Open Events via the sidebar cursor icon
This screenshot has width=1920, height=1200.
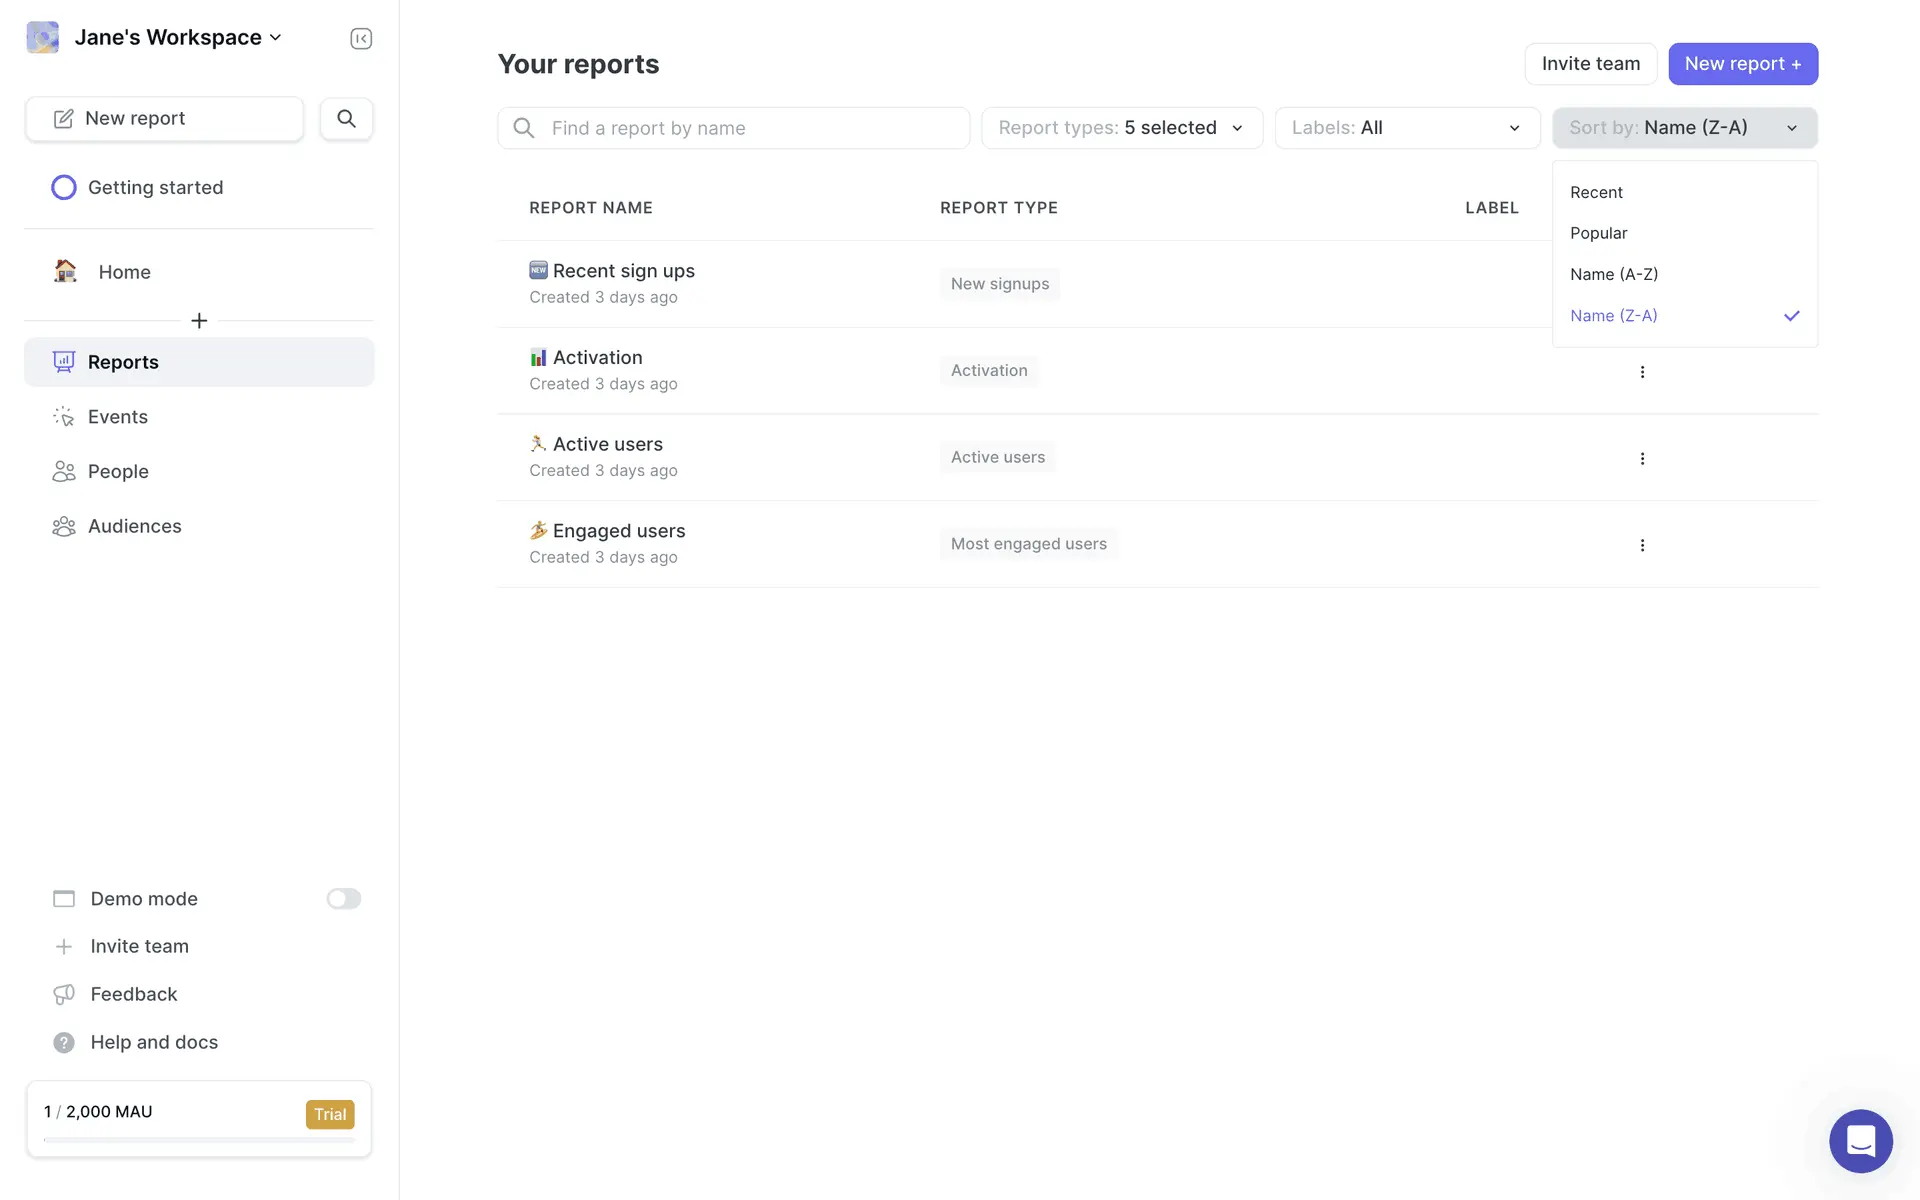tap(64, 417)
